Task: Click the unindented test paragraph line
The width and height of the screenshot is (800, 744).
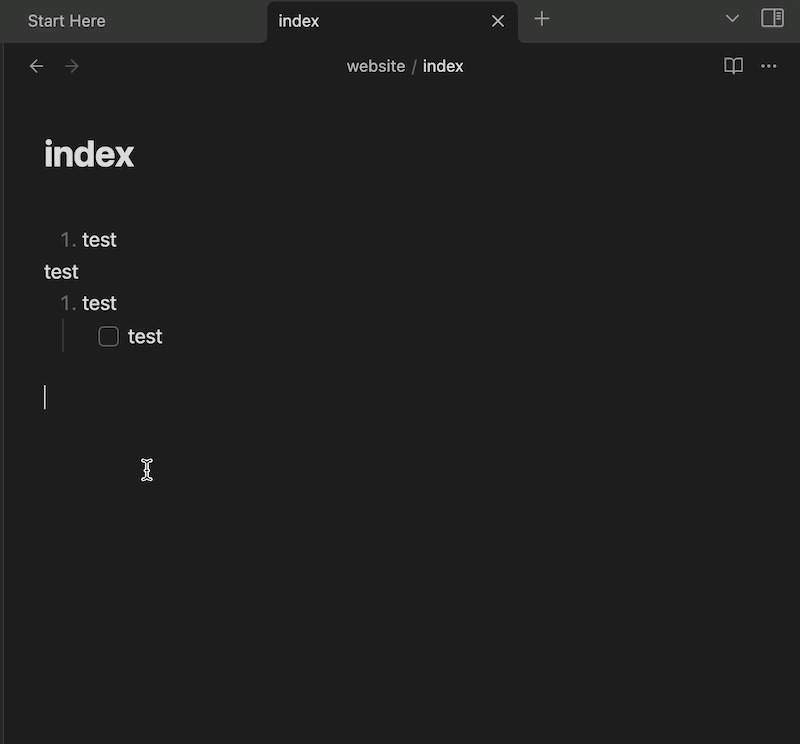Action: (61, 272)
